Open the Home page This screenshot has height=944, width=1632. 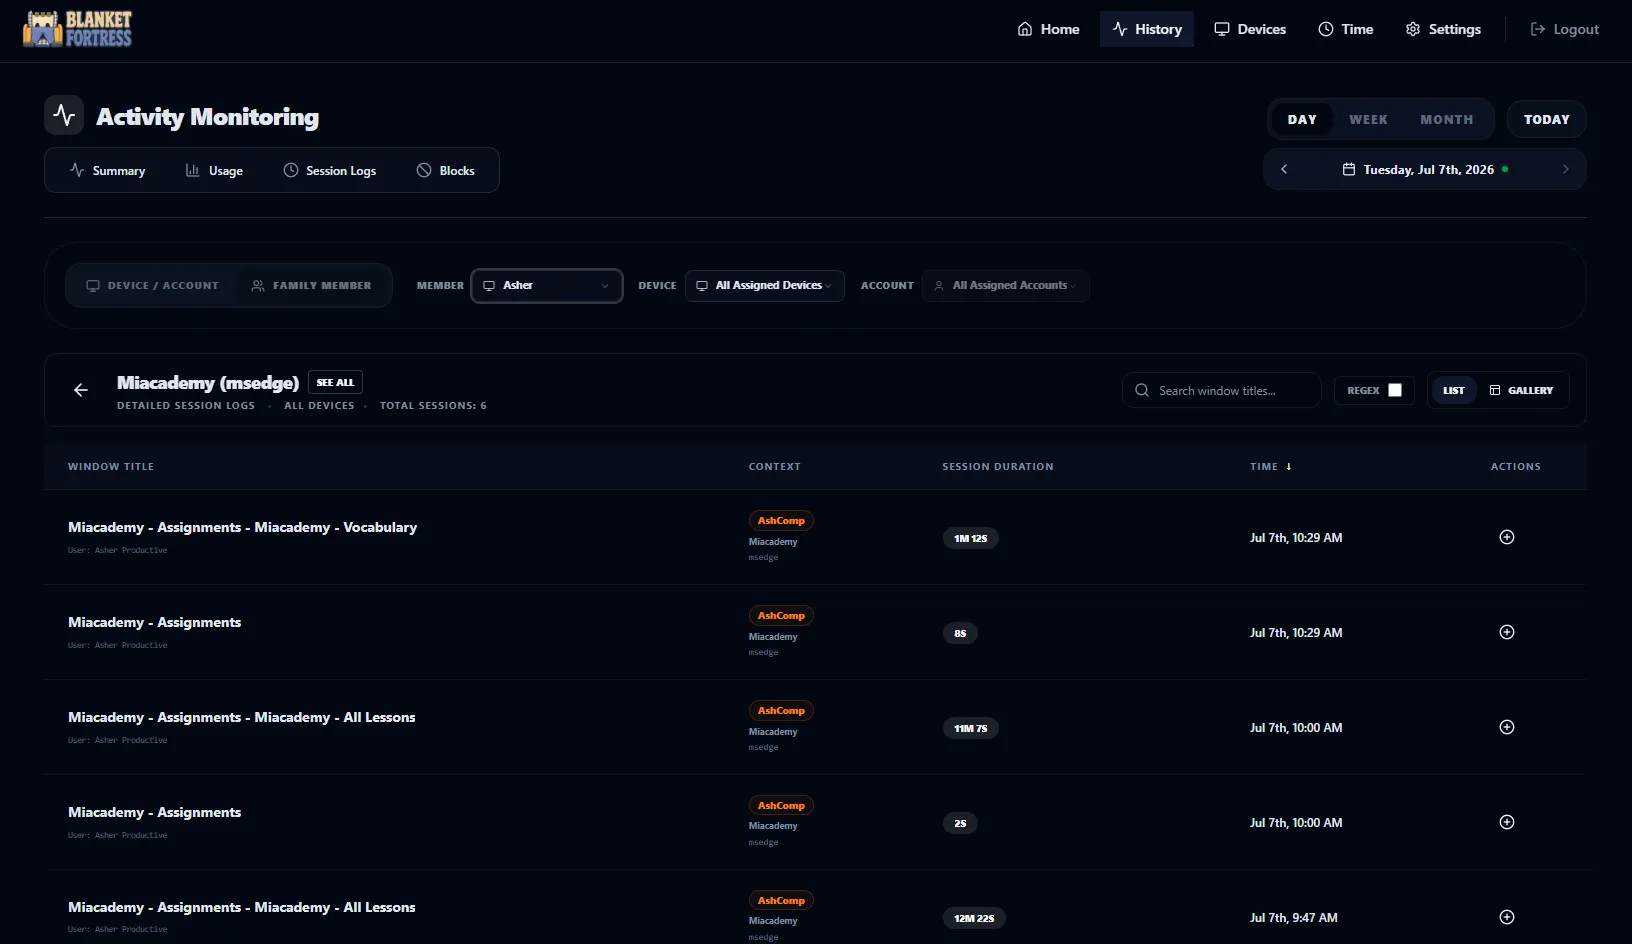point(1048,29)
